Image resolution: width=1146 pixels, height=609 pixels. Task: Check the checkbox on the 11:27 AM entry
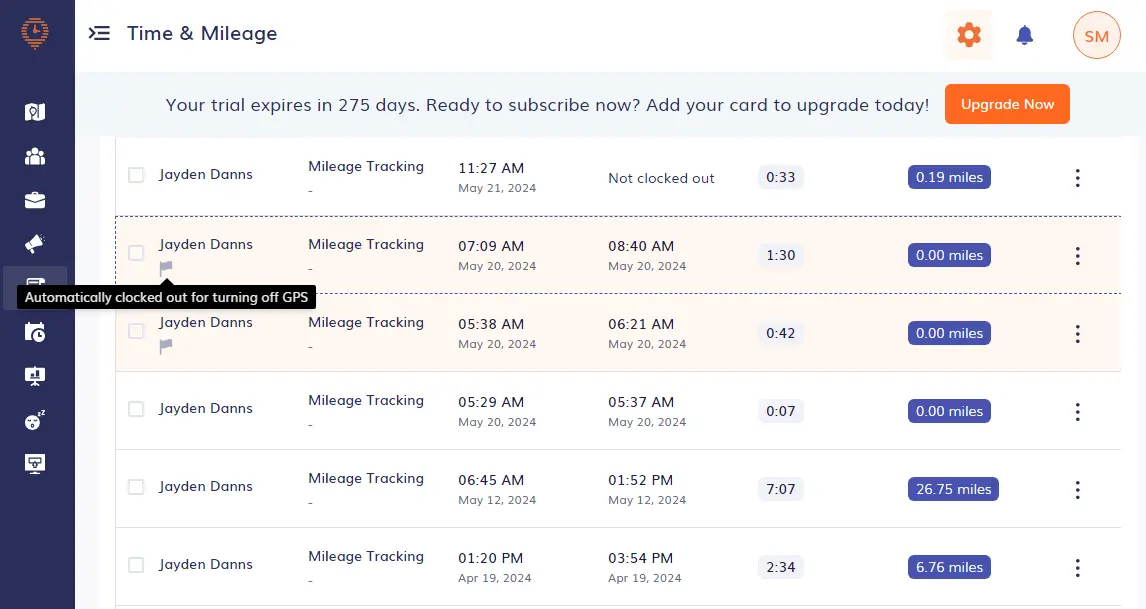[x=136, y=174]
